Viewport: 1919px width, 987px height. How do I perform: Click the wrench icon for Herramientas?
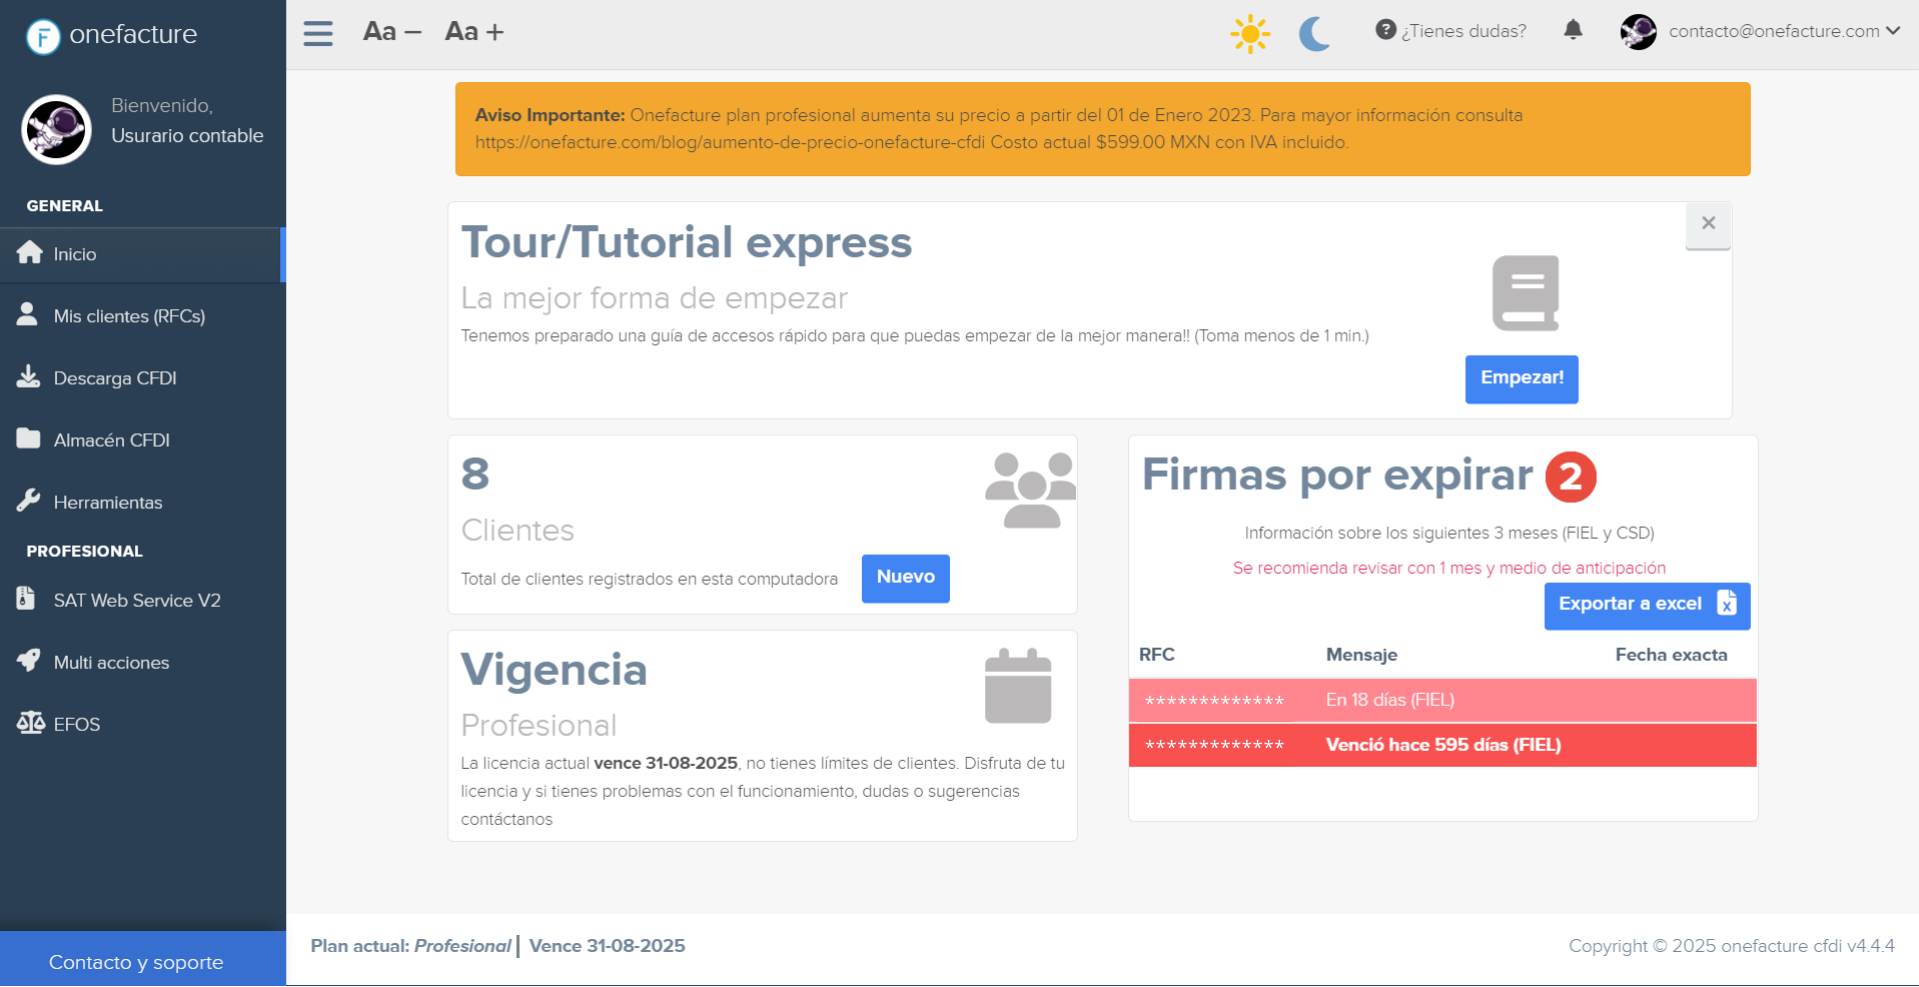[x=28, y=500]
